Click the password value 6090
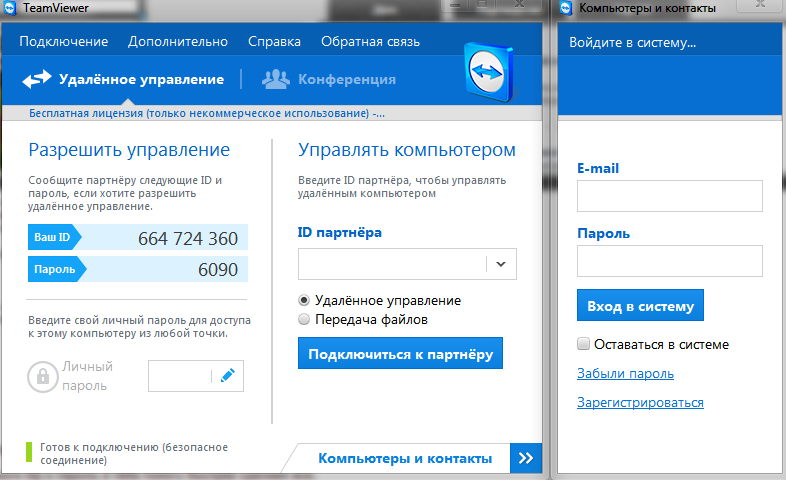Screen dimensions: 786x480 [x=218, y=270]
